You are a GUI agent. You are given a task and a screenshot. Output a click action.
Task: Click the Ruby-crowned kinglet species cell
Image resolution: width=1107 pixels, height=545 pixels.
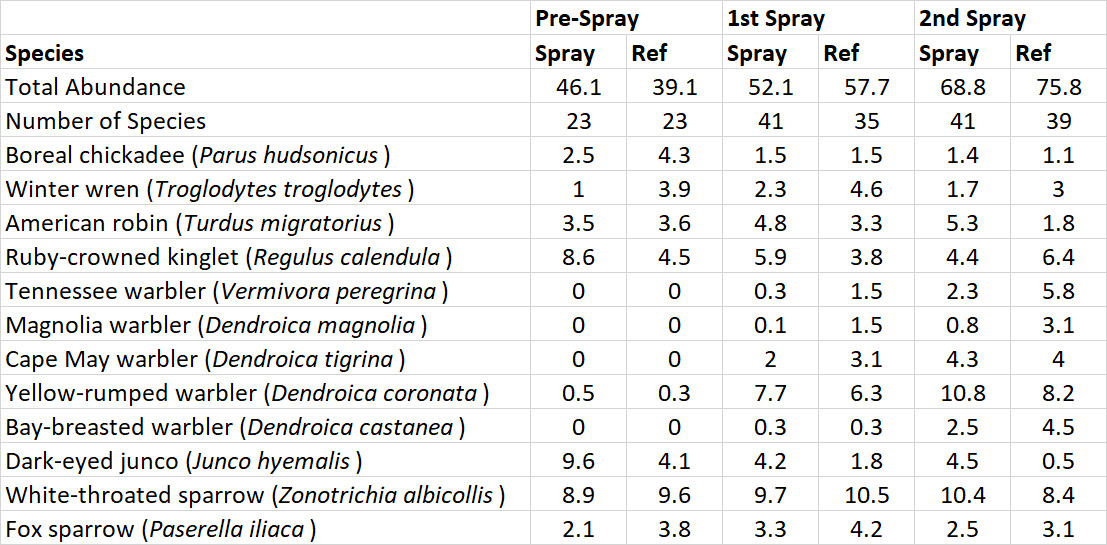pos(229,257)
